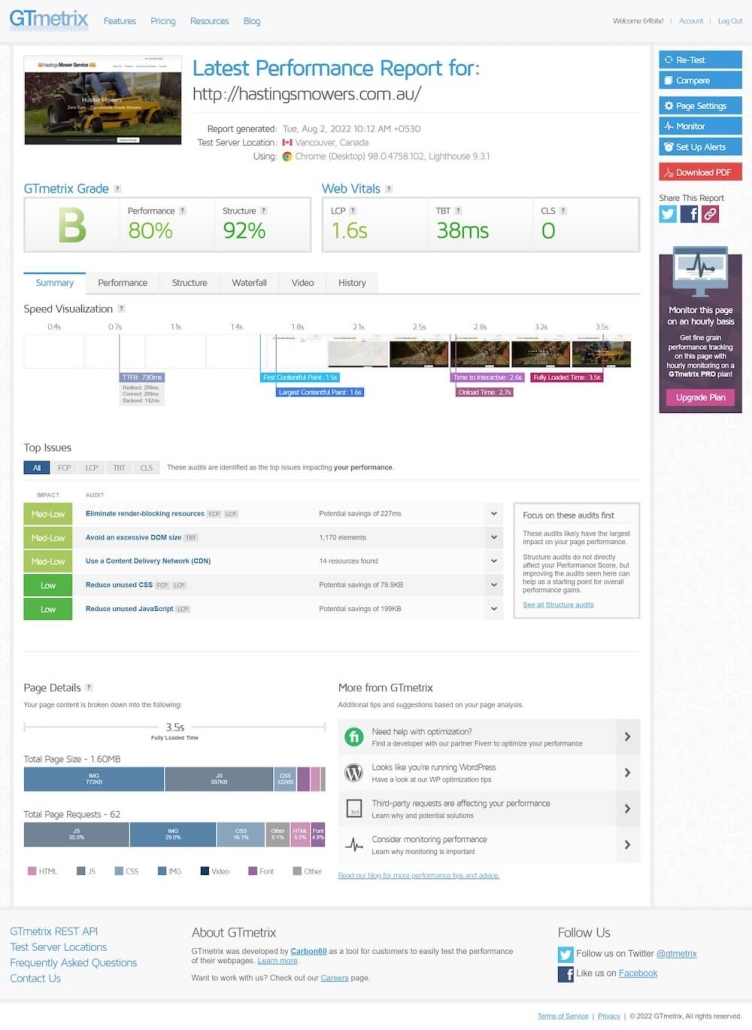Image resolution: width=752 pixels, height=1030 pixels.
Task: Filter Top Issues by FCP
Action: point(64,468)
